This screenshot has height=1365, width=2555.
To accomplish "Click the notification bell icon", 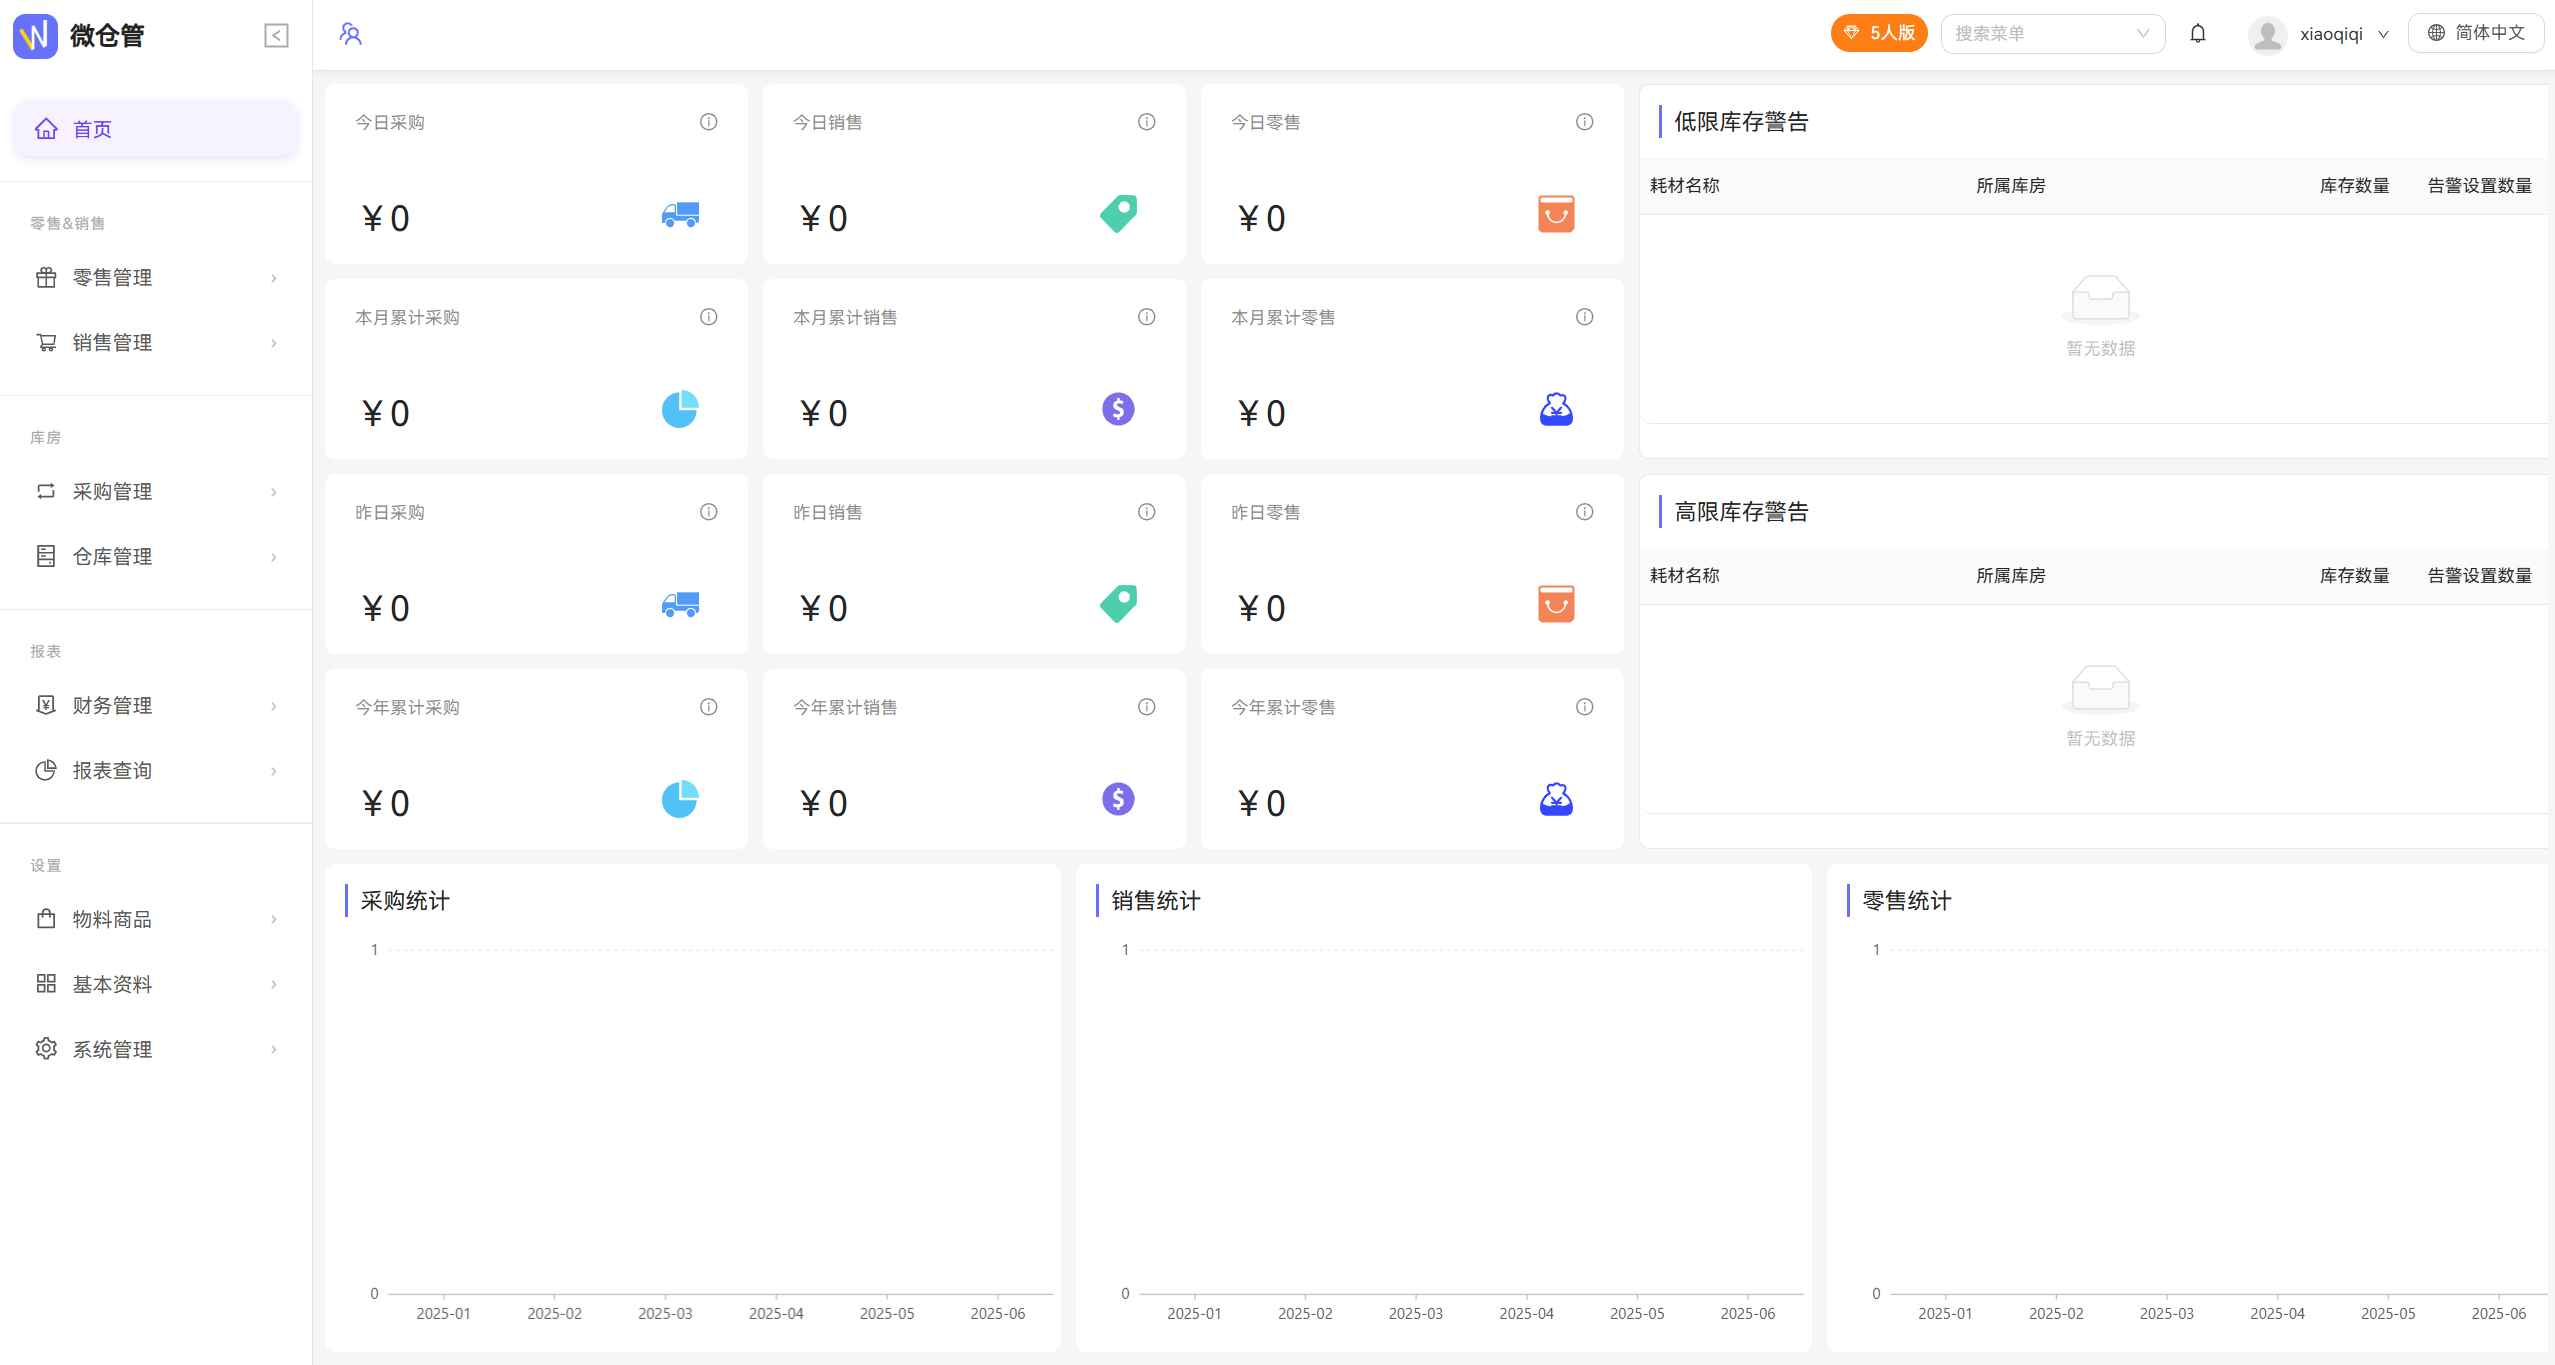I will (2197, 34).
